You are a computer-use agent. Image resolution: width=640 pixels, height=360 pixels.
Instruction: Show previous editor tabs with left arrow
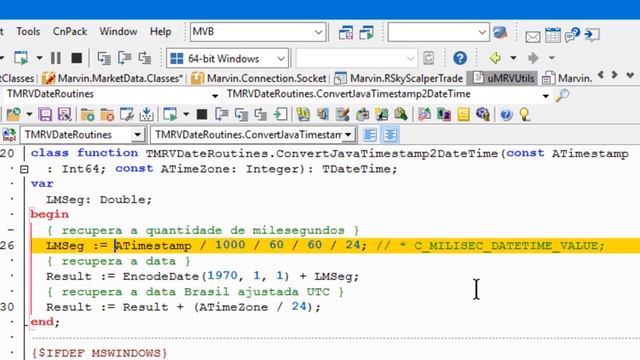600,75
